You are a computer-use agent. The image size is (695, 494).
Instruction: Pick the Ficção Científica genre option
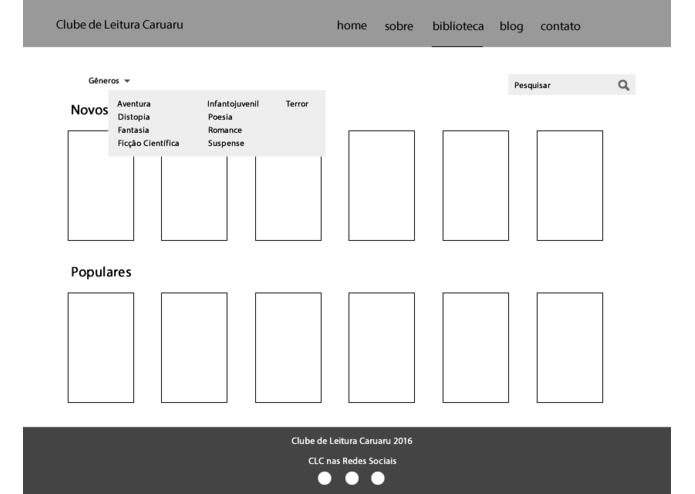click(x=148, y=143)
